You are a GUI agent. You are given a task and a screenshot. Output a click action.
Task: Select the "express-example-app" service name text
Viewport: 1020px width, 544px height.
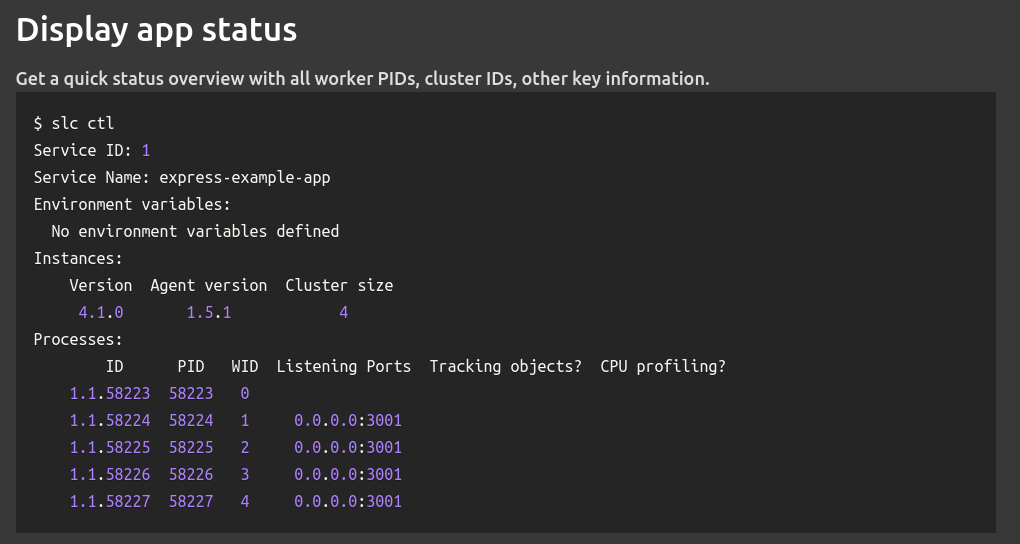click(245, 177)
